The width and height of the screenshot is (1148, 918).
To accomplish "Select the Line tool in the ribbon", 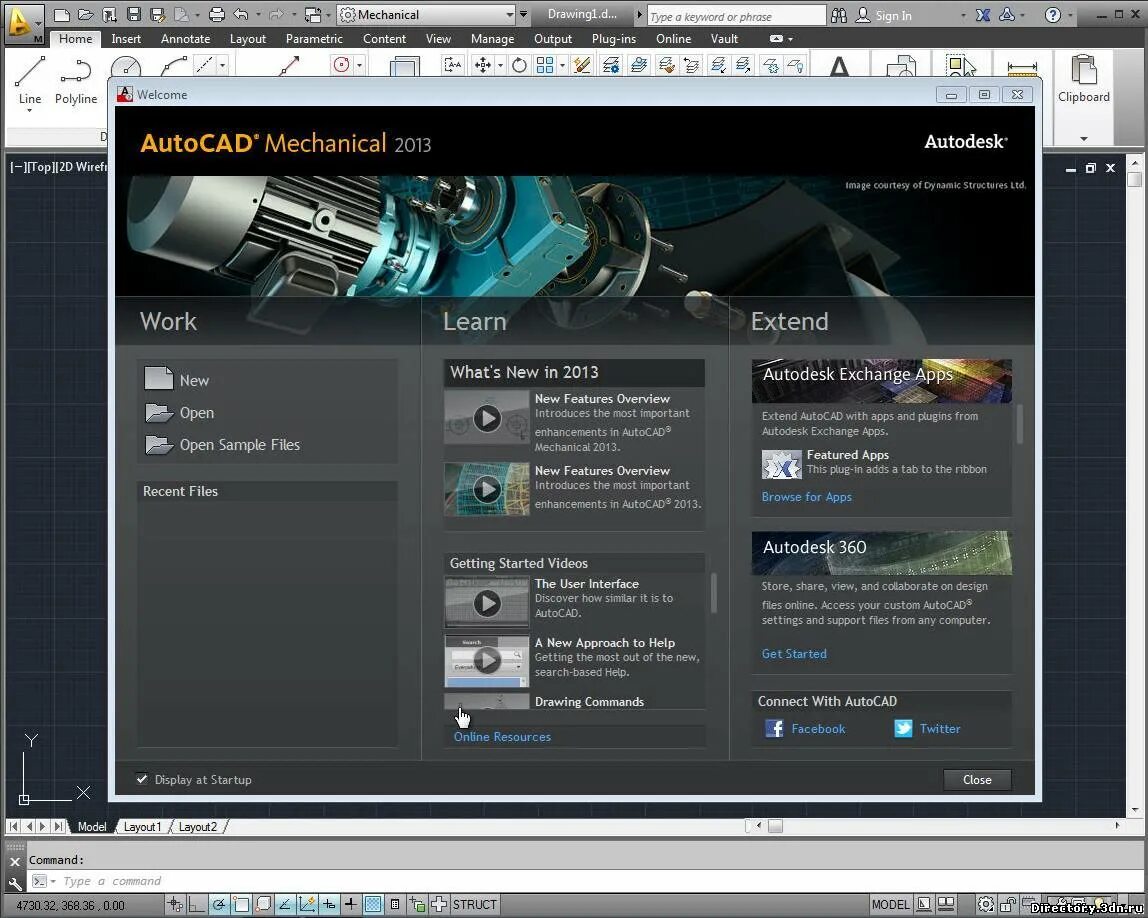I will pos(30,81).
